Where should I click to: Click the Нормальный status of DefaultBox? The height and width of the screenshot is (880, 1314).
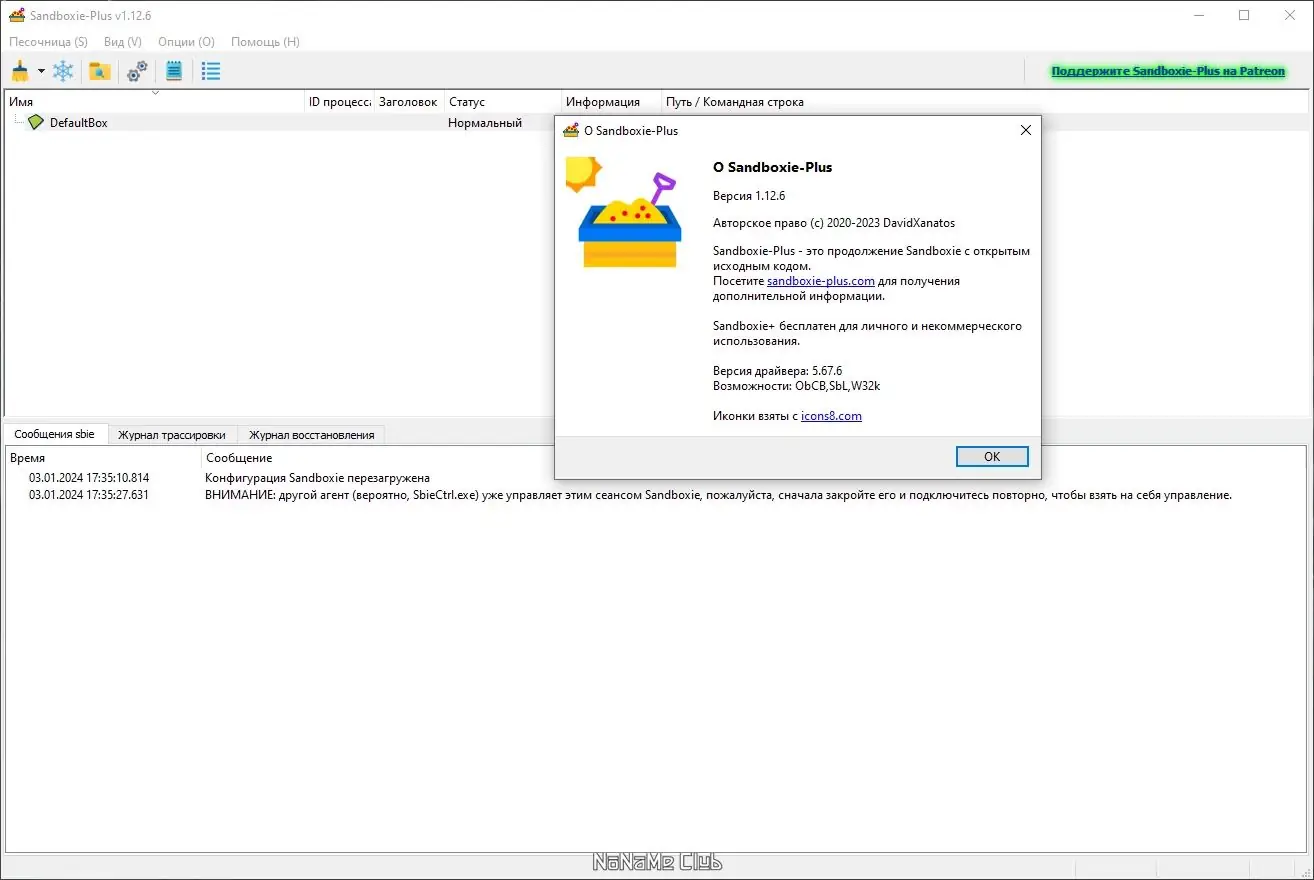pos(485,123)
